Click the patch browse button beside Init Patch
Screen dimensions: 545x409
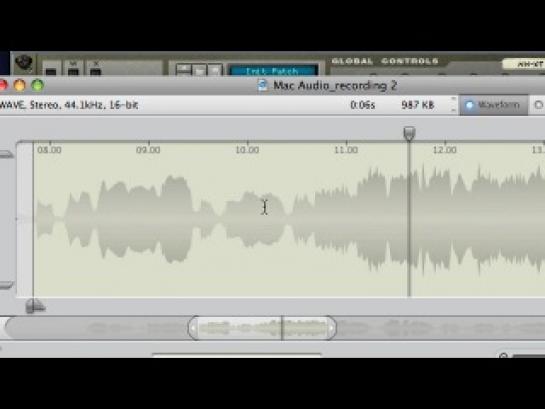[184, 69]
